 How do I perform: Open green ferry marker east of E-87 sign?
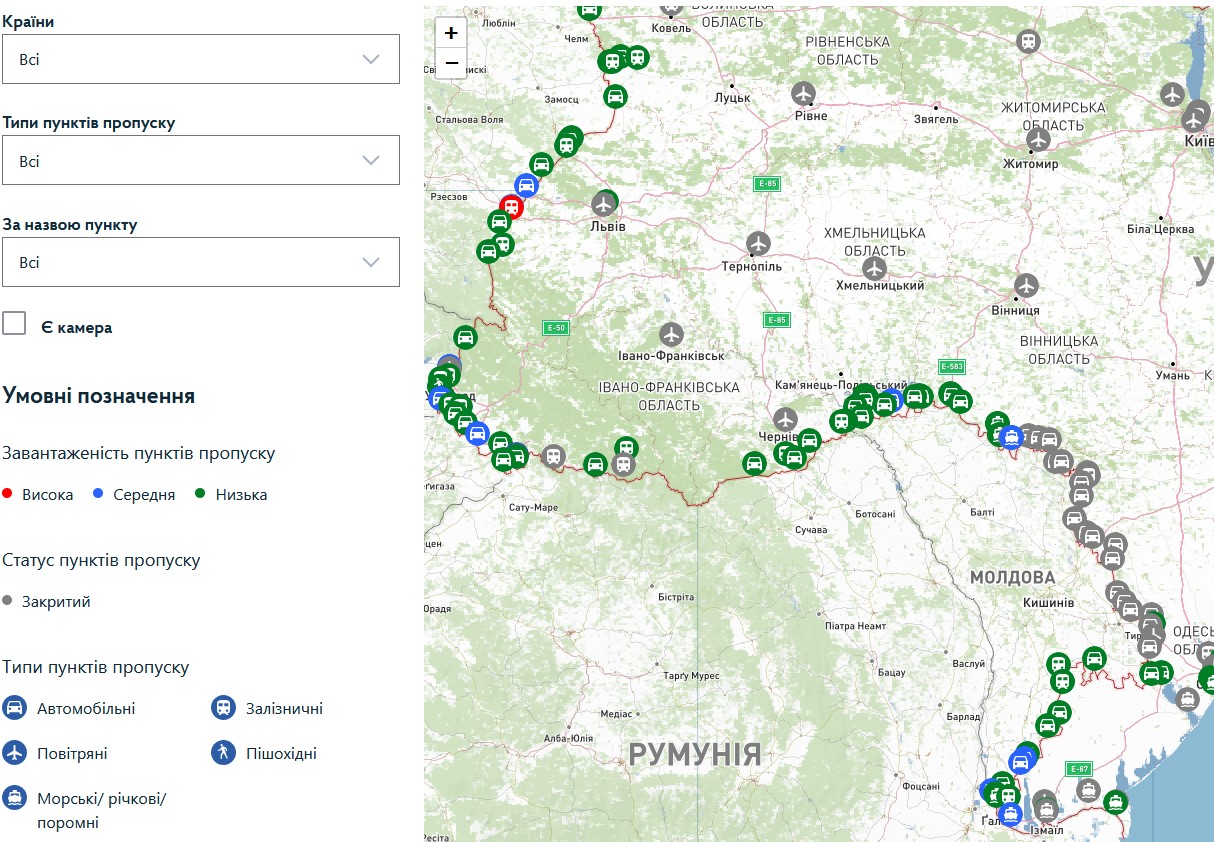[x=1115, y=801]
